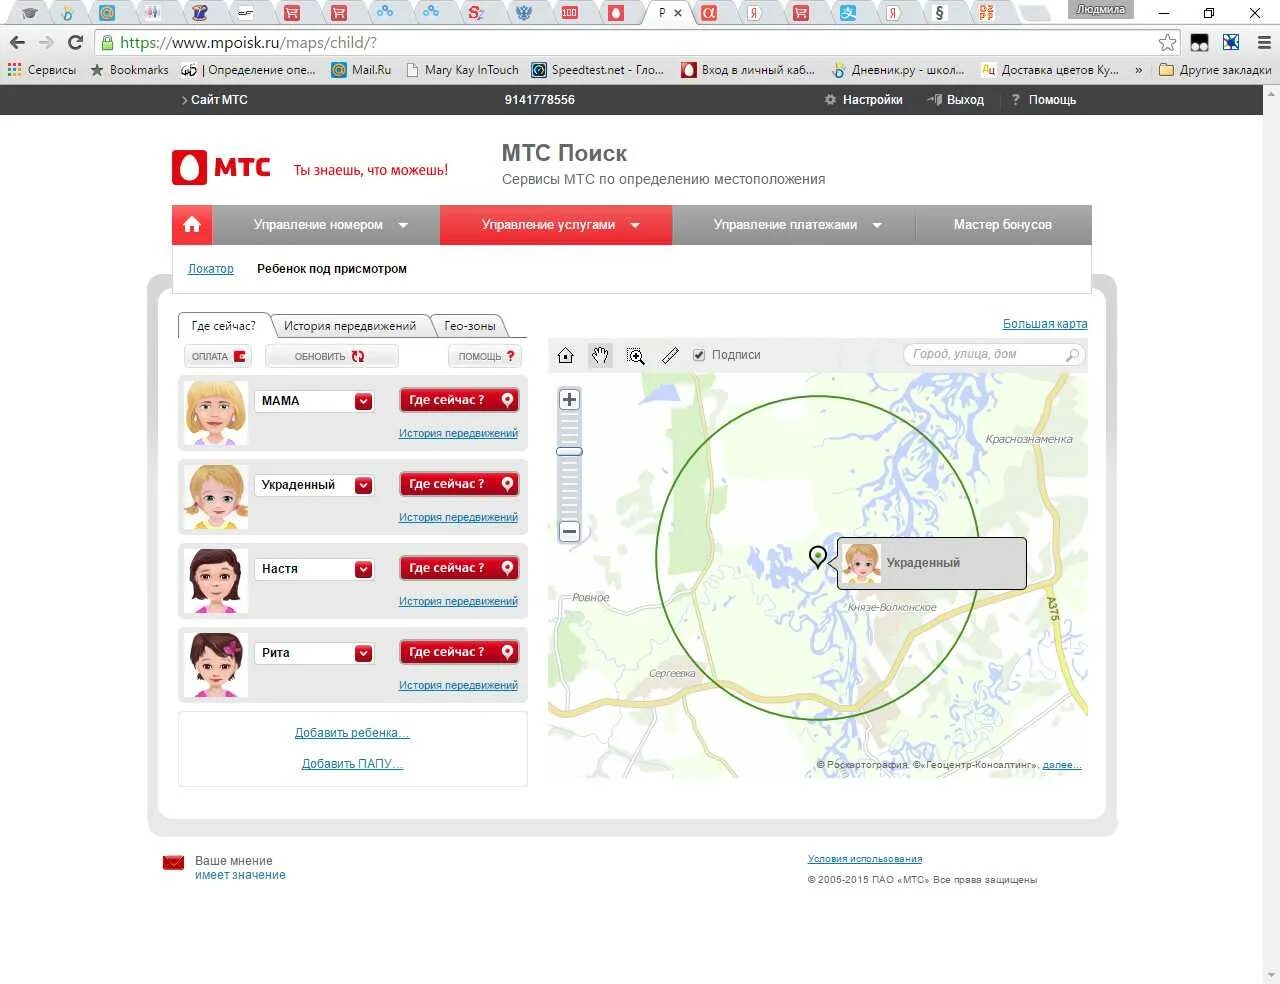1280x984 pixels.
Task: Expand the Настя dropdown arrow
Action: (363, 569)
